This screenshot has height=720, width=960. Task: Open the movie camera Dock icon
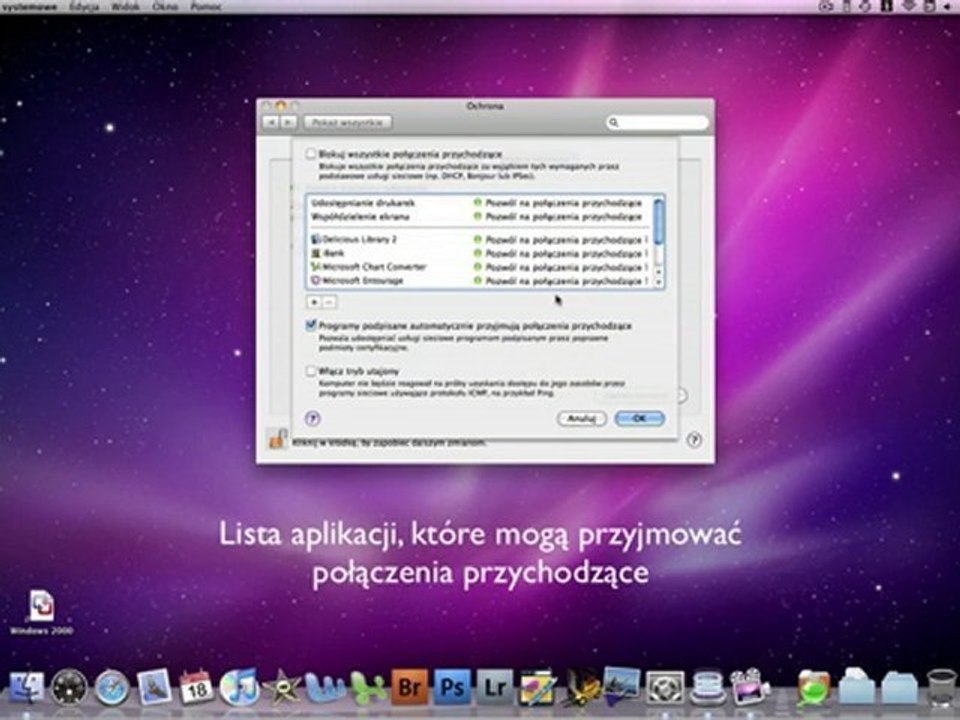750,687
